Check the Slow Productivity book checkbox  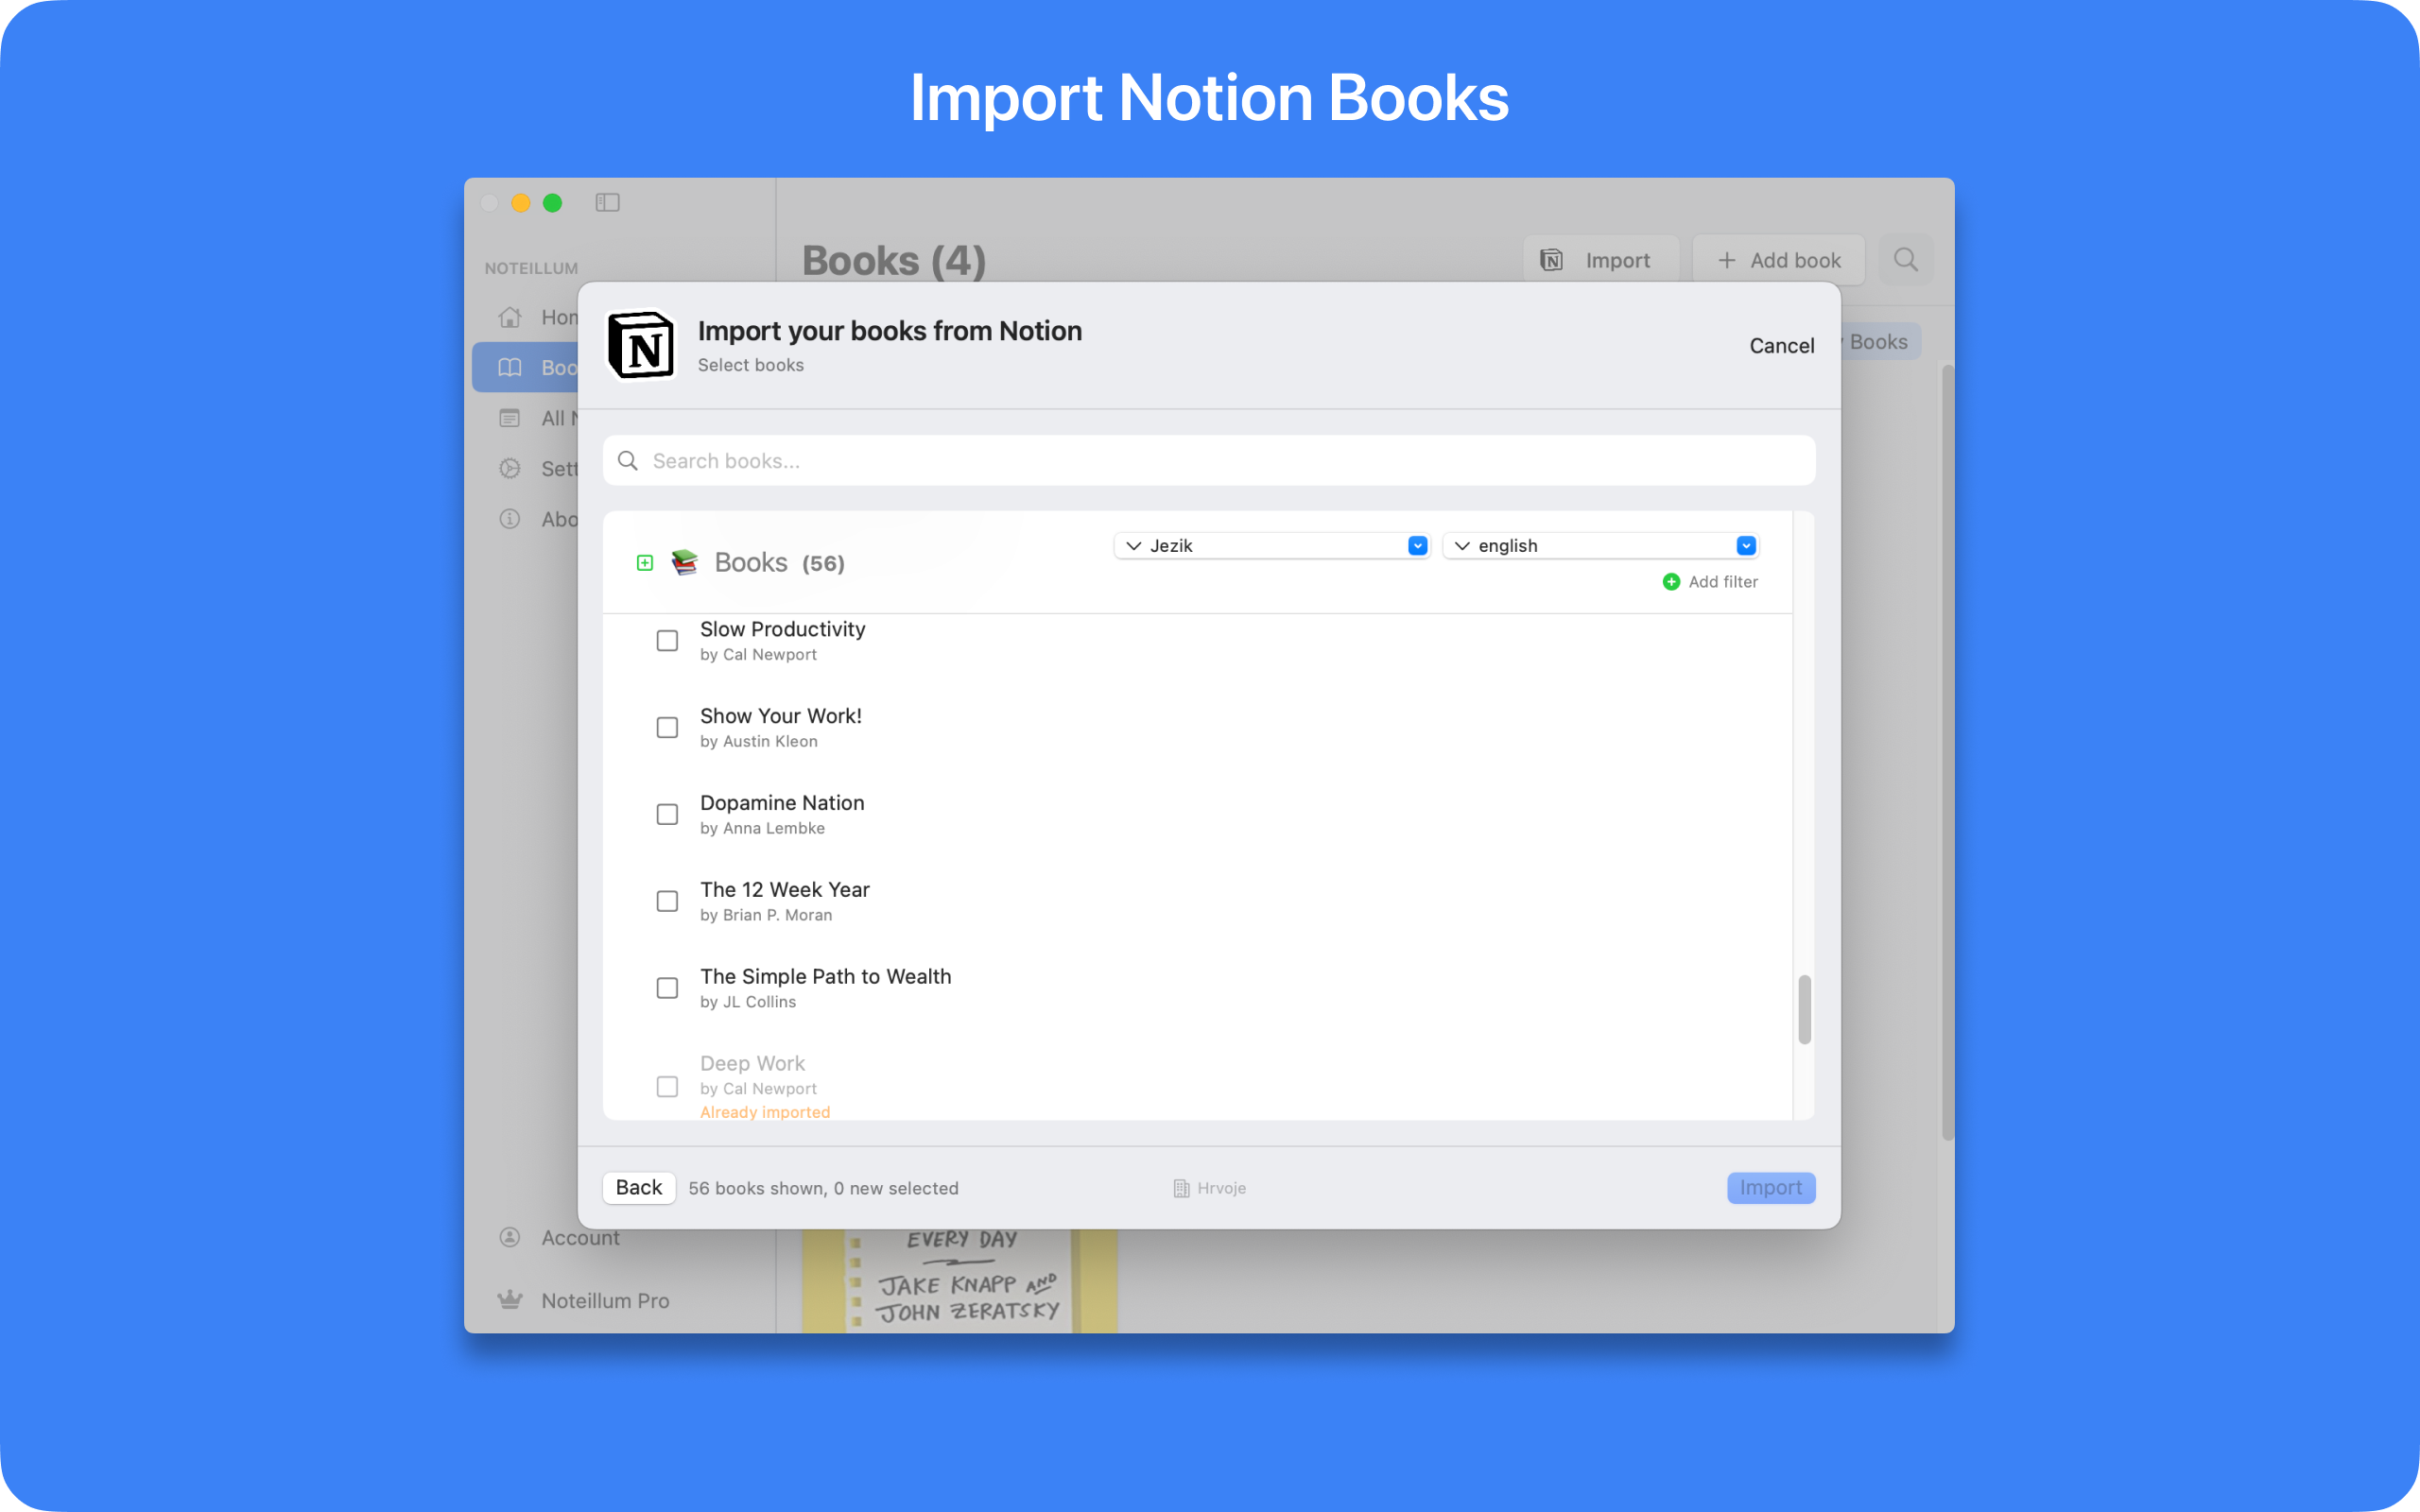click(x=667, y=640)
